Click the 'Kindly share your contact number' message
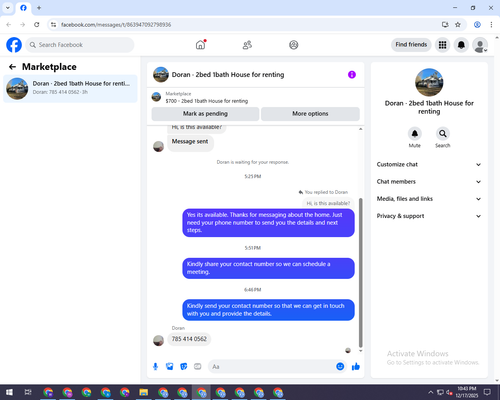500x400 pixels. (268, 268)
